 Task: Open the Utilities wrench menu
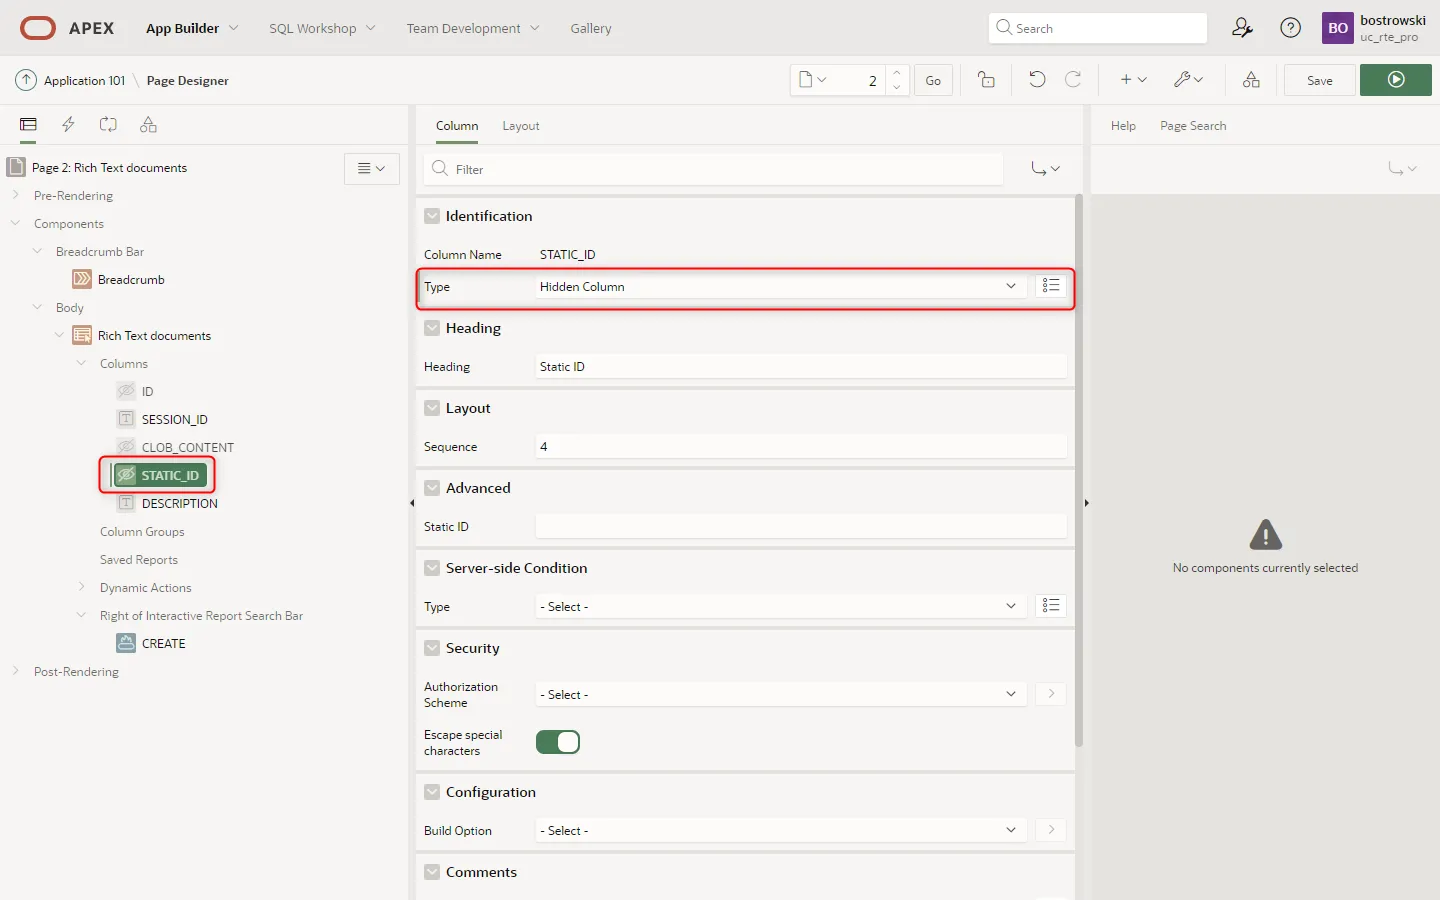tap(1188, 80)
